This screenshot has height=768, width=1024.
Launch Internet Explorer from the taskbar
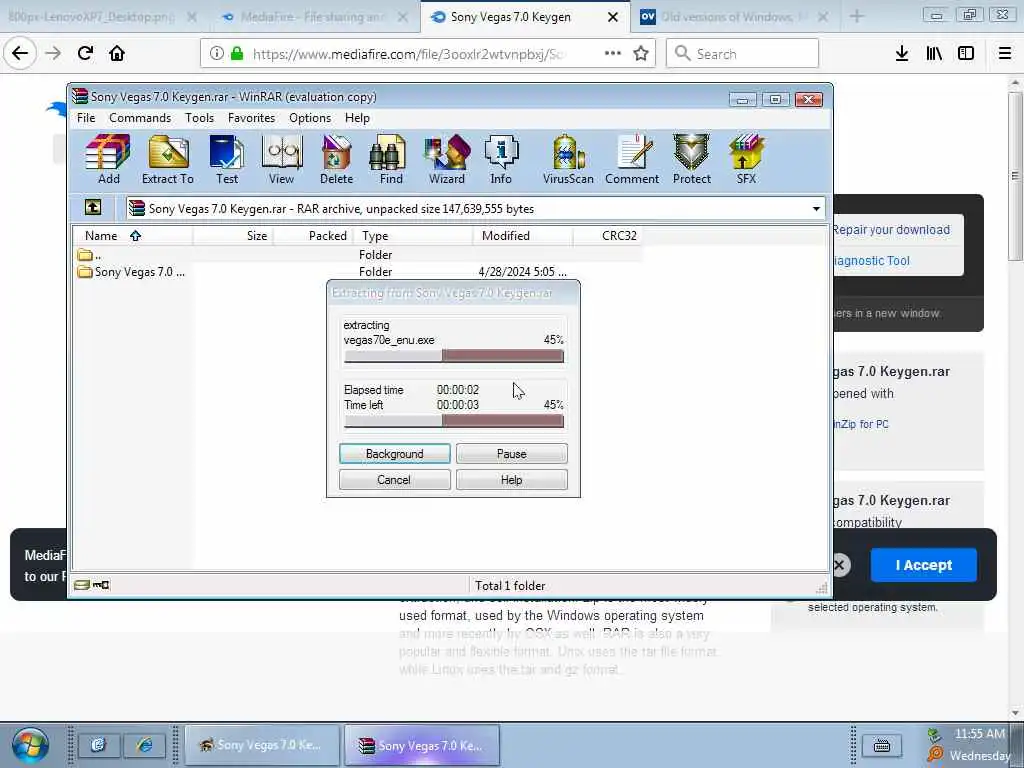pos(145,744)
